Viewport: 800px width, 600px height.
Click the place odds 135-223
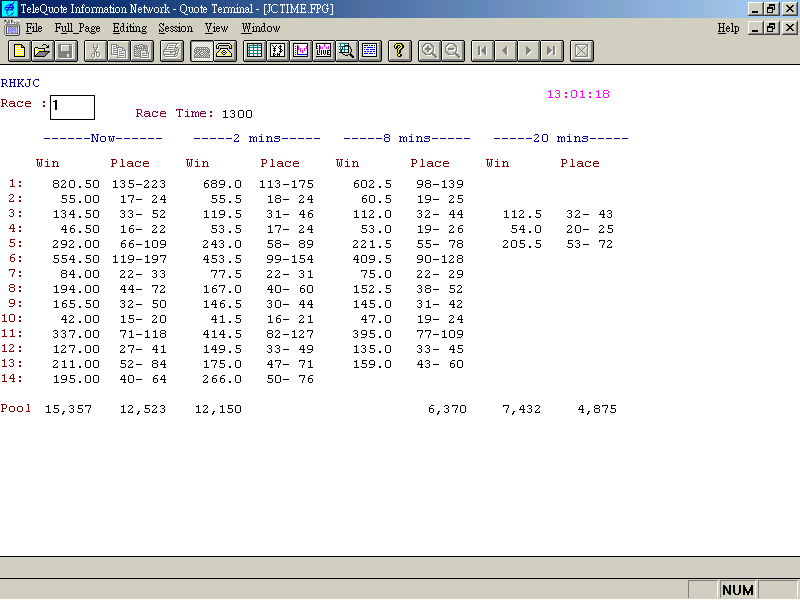[139, 184]
